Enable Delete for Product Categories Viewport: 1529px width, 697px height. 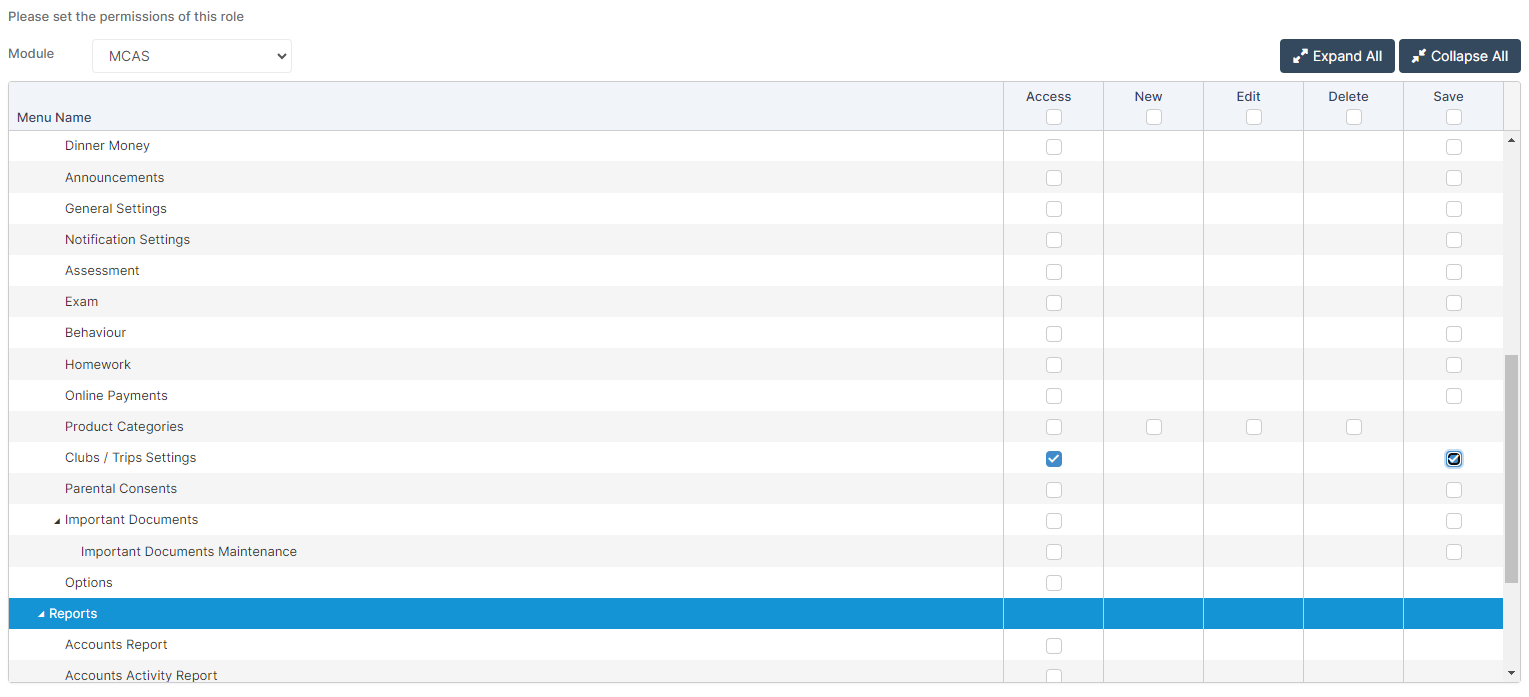click(x=1354, y=427)
